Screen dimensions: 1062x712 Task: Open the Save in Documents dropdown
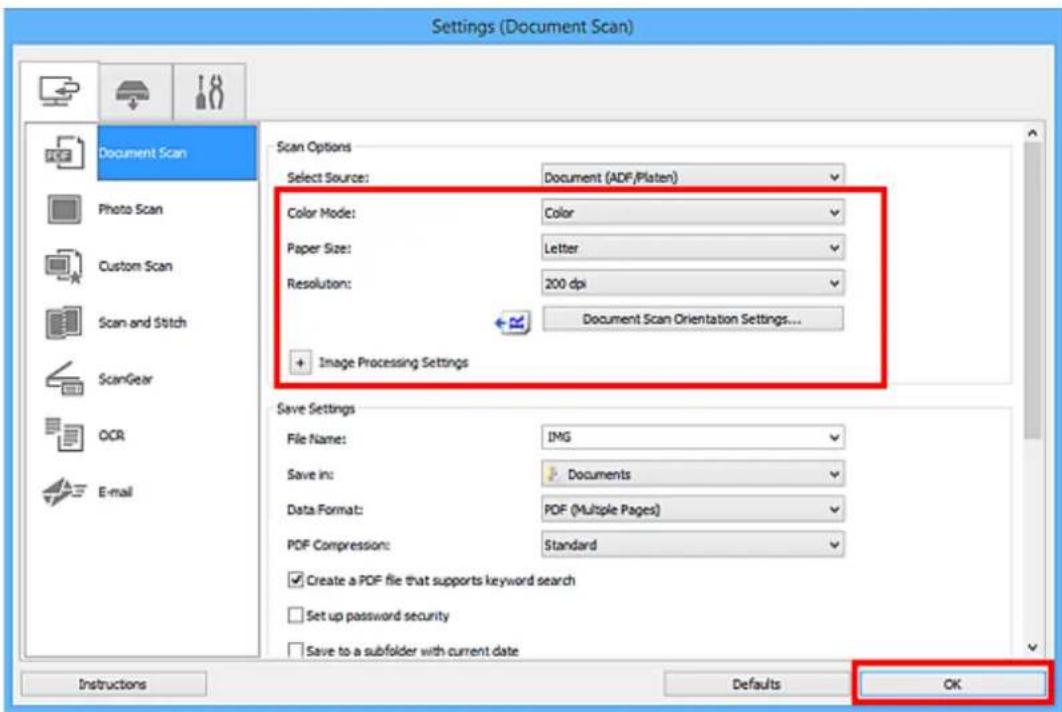[x=692, y=474]
